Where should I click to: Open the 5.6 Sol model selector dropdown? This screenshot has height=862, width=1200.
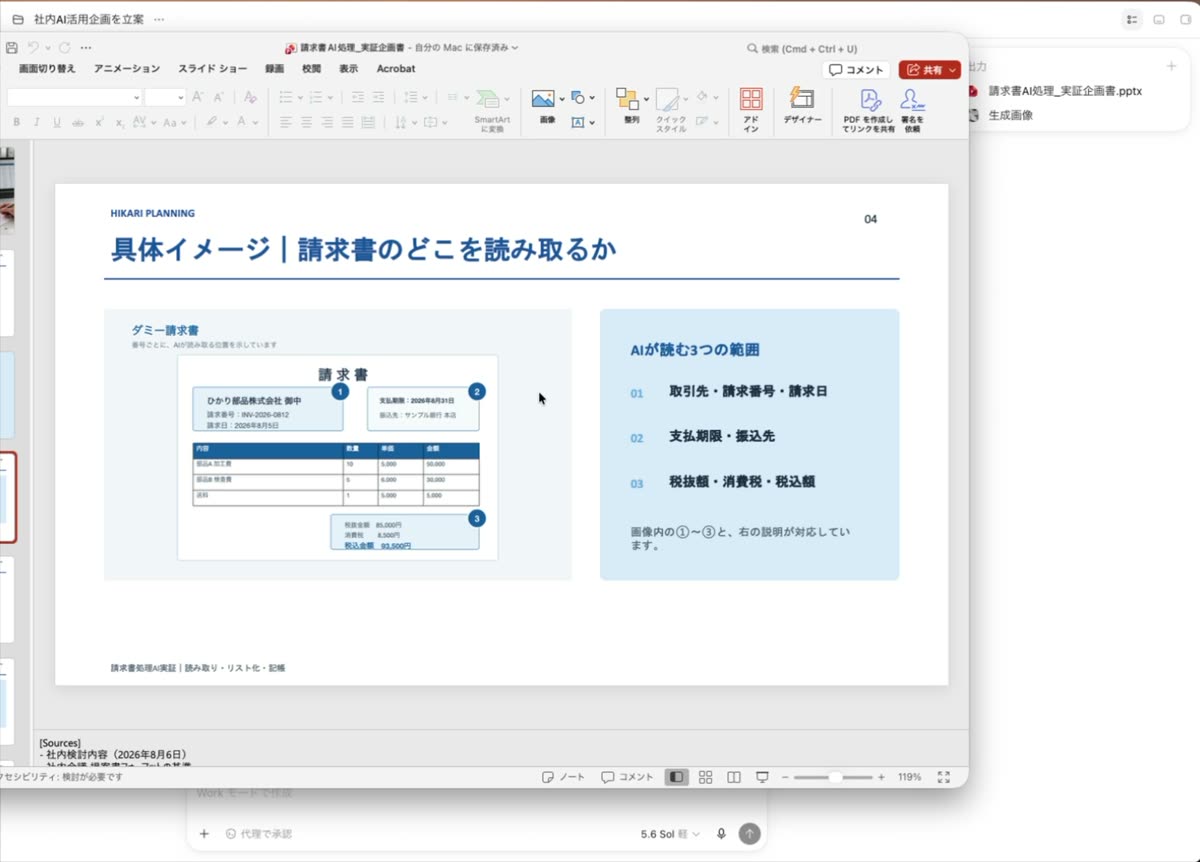670,834
